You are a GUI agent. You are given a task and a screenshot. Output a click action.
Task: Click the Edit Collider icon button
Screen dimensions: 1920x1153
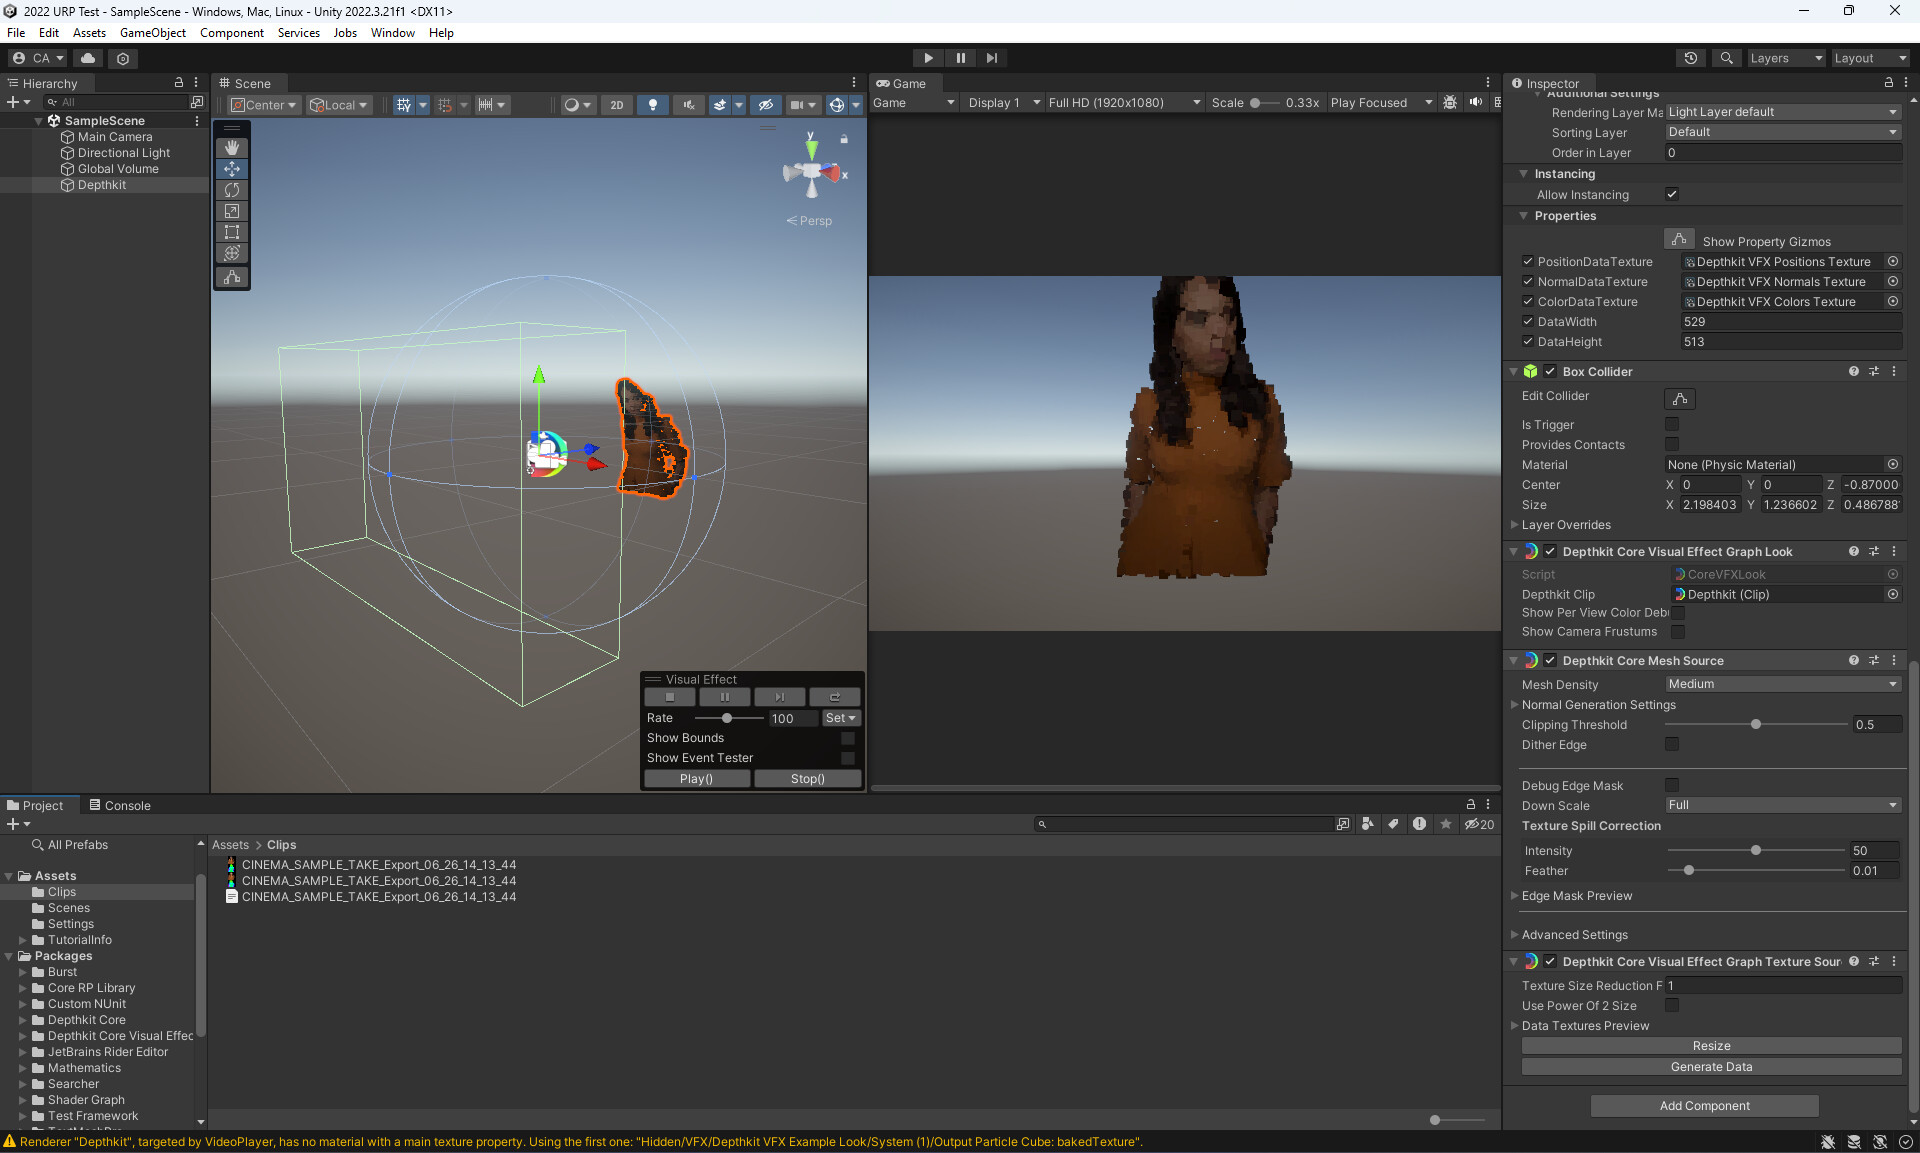(1680, 398)
